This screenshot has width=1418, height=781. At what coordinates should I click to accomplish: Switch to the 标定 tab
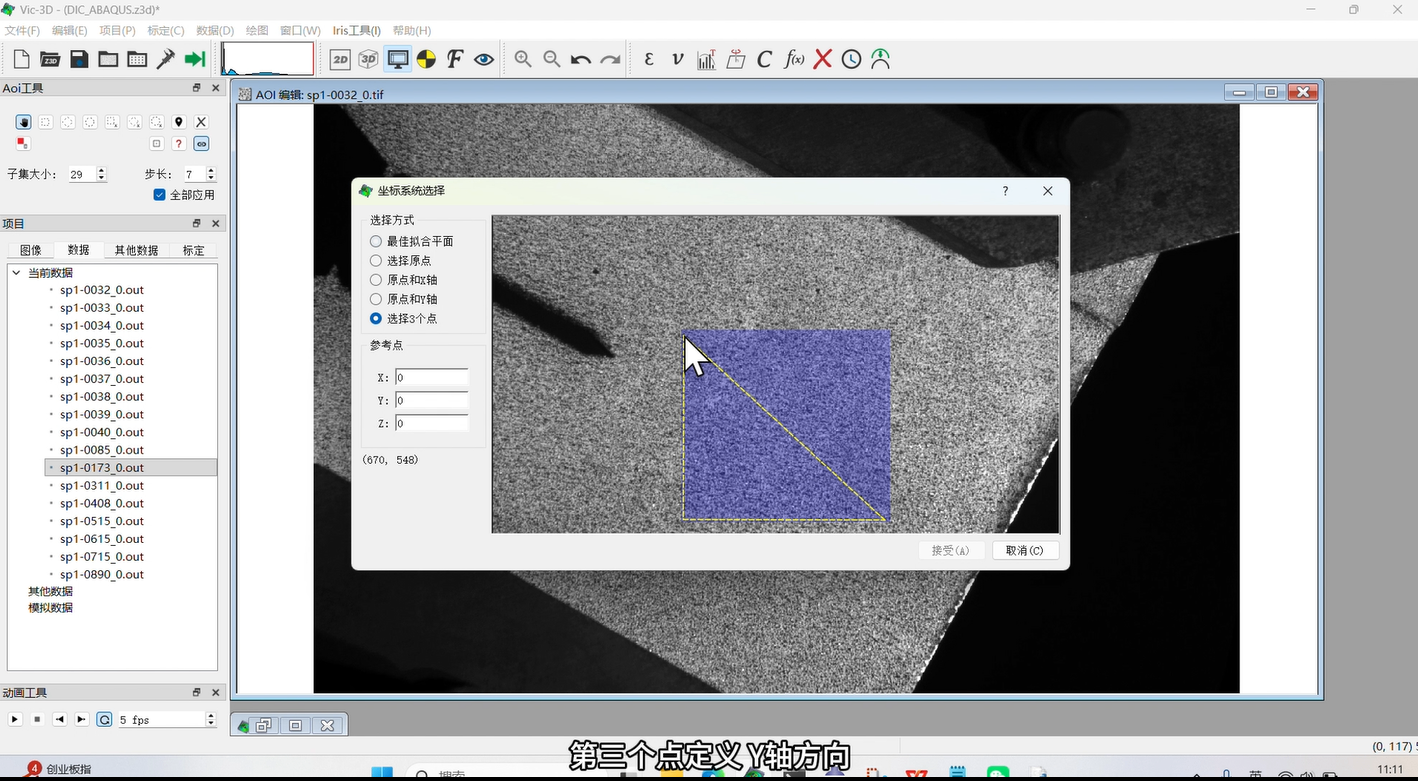[193, 250]
